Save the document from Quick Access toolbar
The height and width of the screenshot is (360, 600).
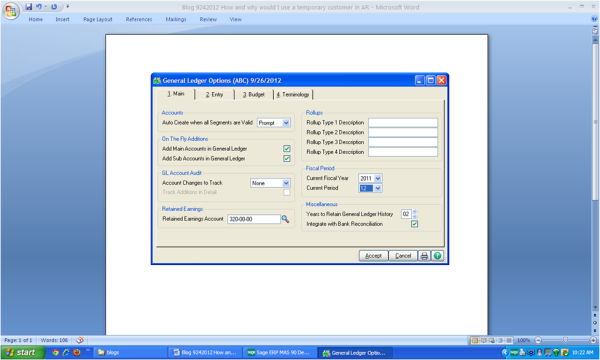pos(29,7)
